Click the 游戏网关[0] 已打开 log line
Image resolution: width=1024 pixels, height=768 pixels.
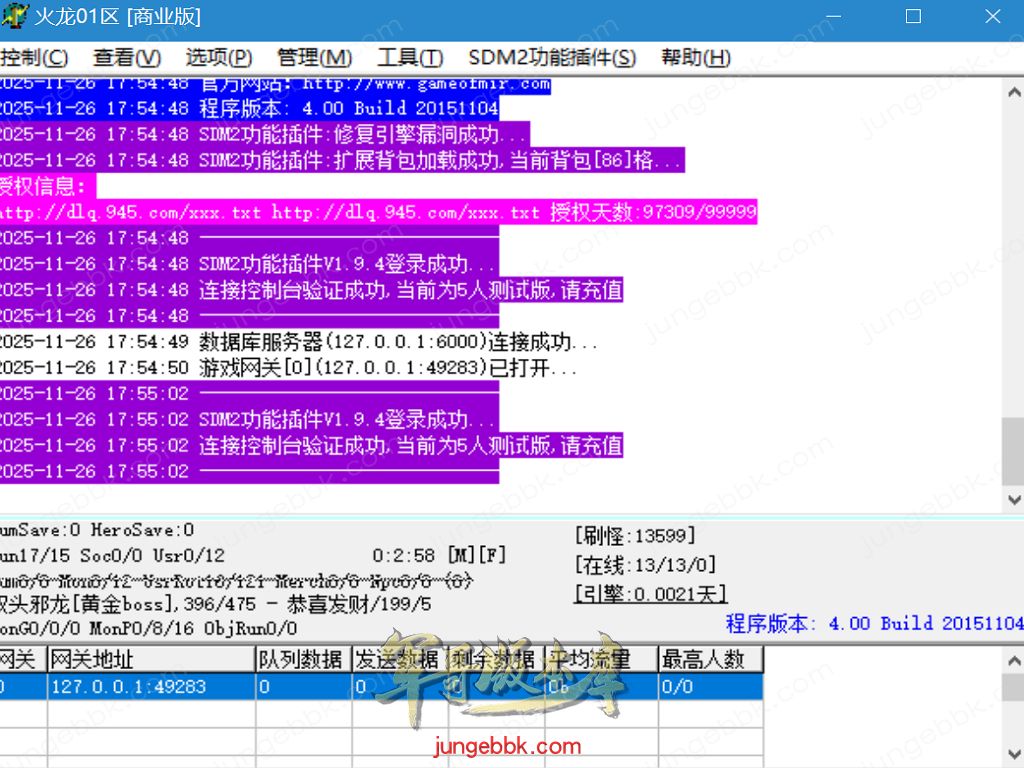(288, 368)
